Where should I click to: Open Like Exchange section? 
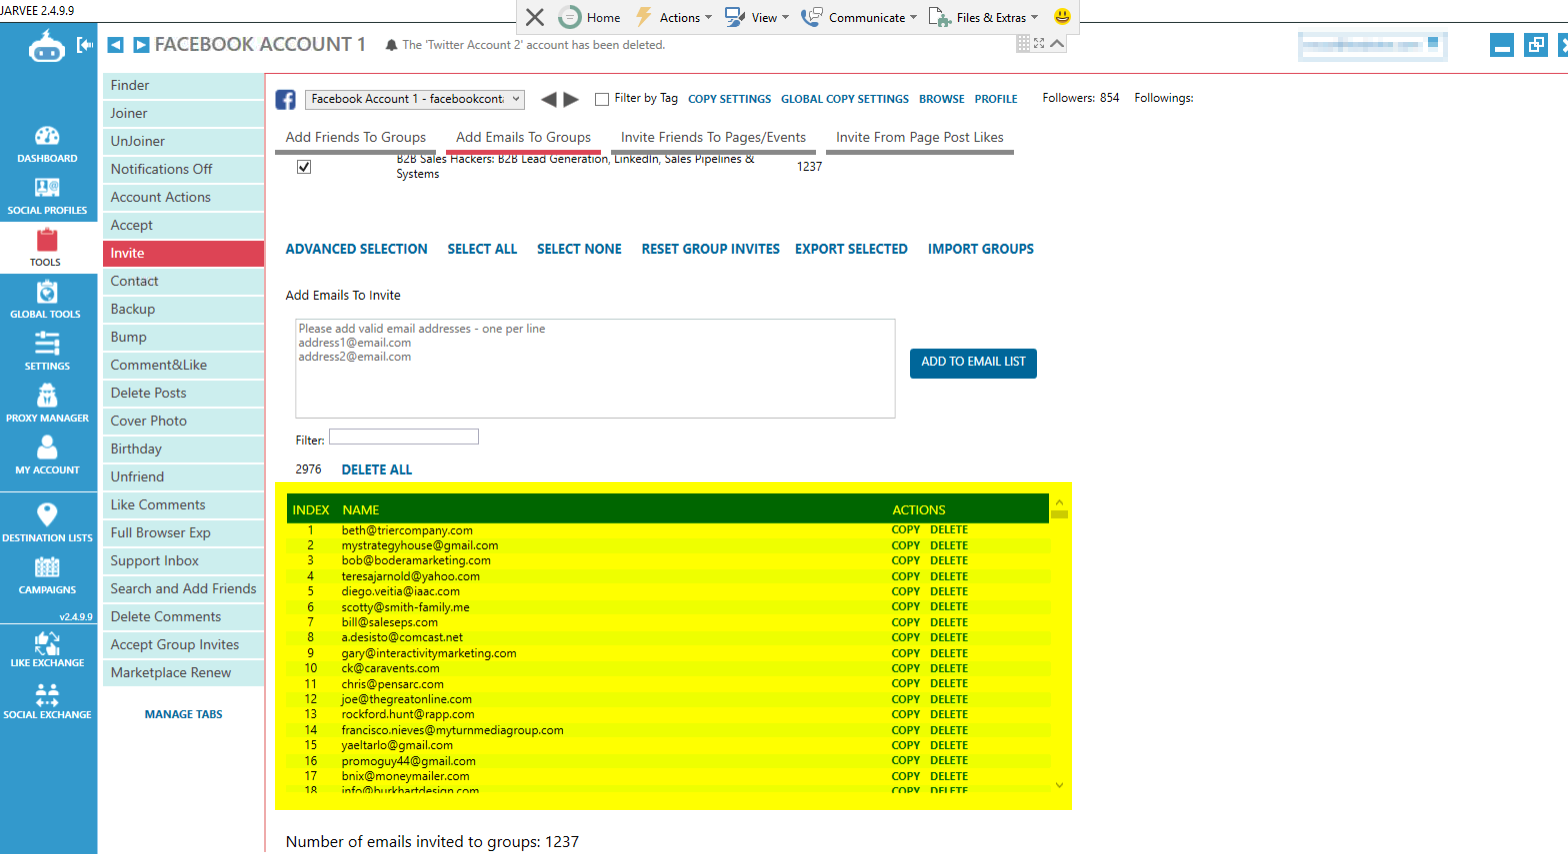click(47, 649)
